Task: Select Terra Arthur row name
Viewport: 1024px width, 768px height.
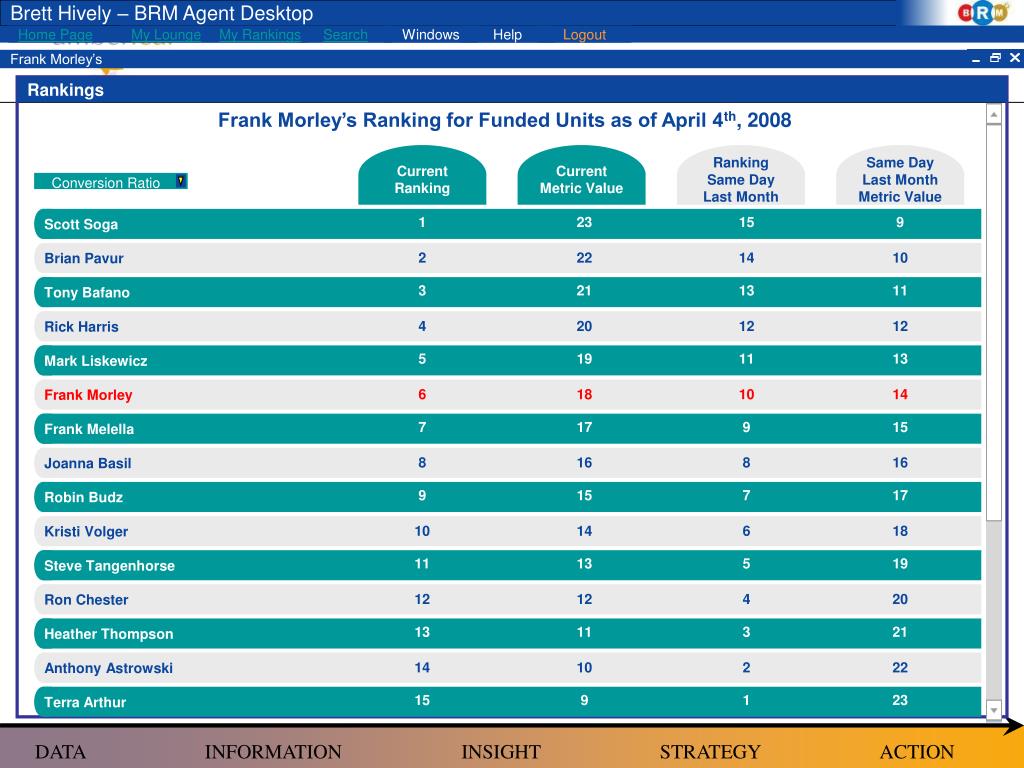Action: 85,702
